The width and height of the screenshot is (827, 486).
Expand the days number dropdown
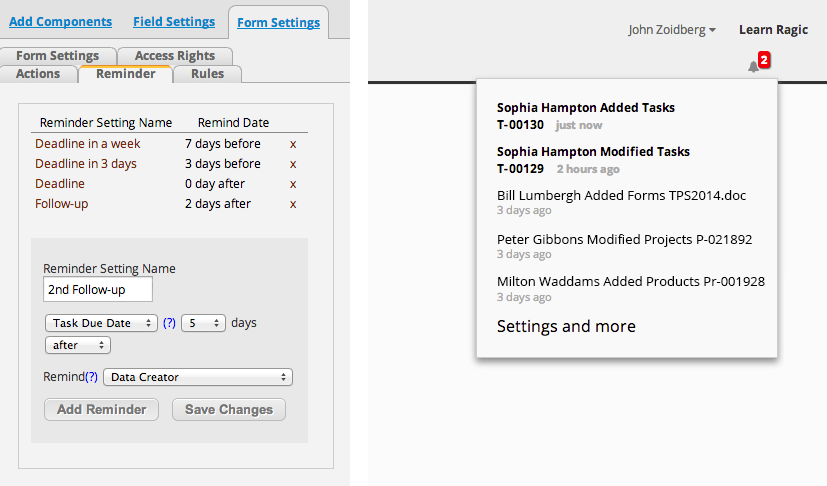tap(203, 323)
